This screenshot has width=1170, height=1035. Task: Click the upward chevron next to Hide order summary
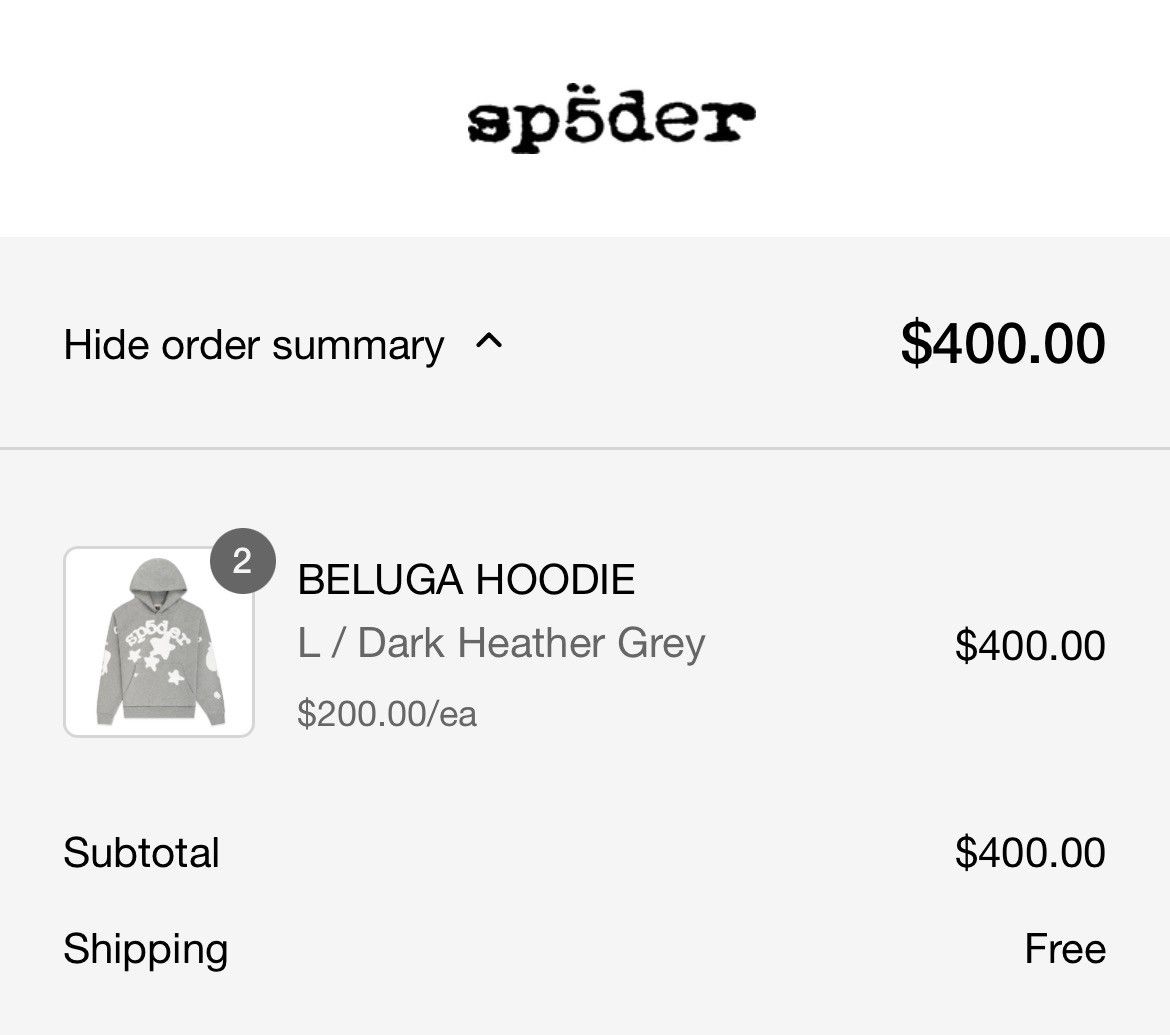pos(490,344)
